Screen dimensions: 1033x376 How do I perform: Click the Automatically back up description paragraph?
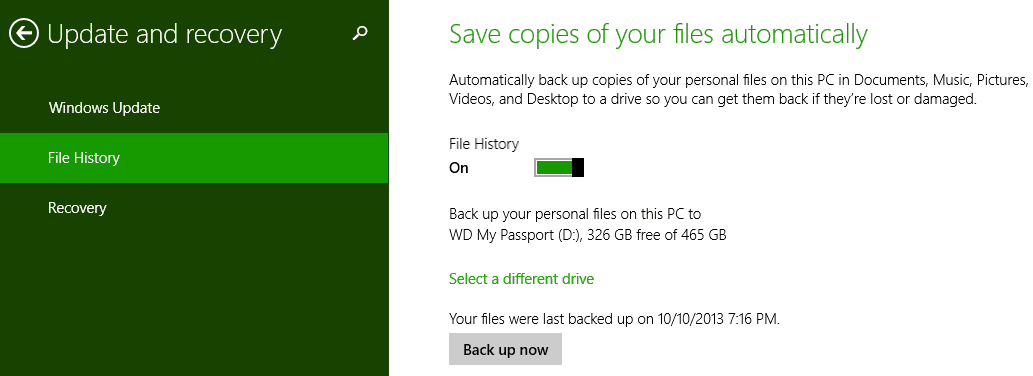click(x=739, y=90)
